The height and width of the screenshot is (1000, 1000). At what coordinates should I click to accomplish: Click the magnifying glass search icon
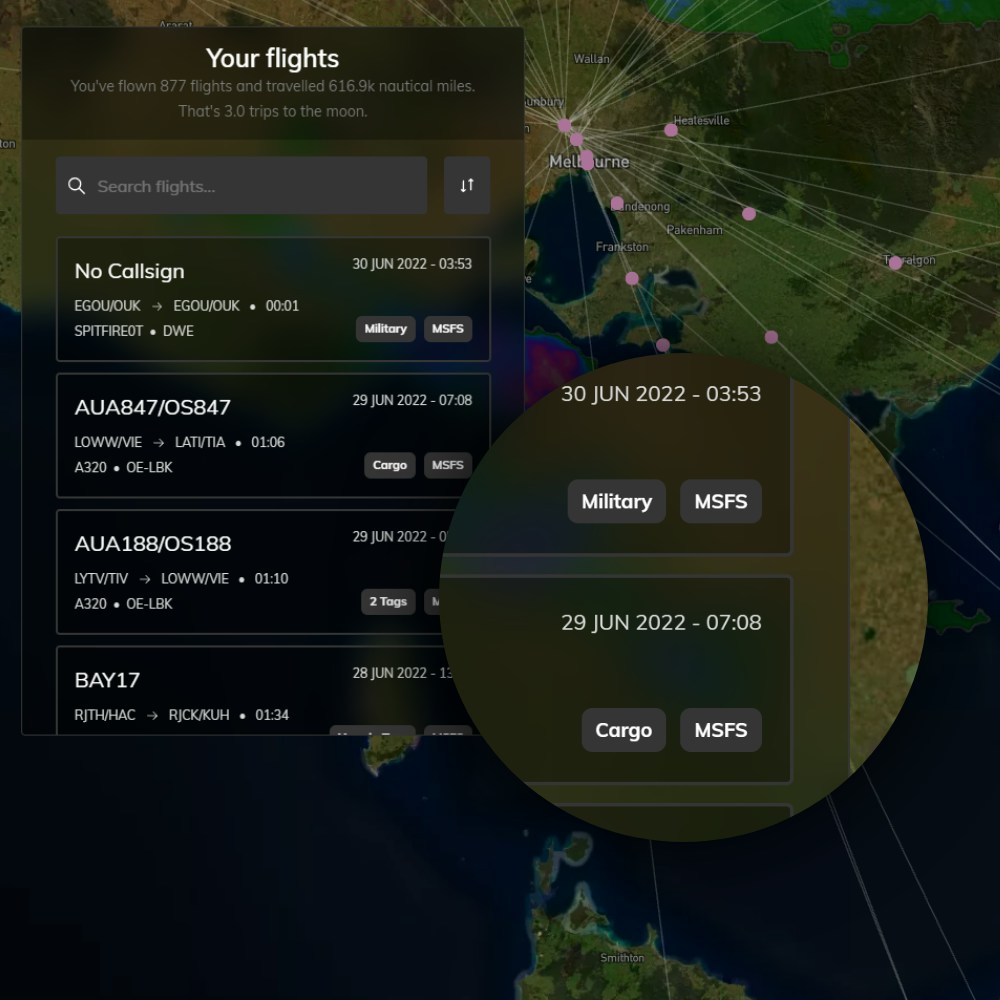tap(76, 186)
